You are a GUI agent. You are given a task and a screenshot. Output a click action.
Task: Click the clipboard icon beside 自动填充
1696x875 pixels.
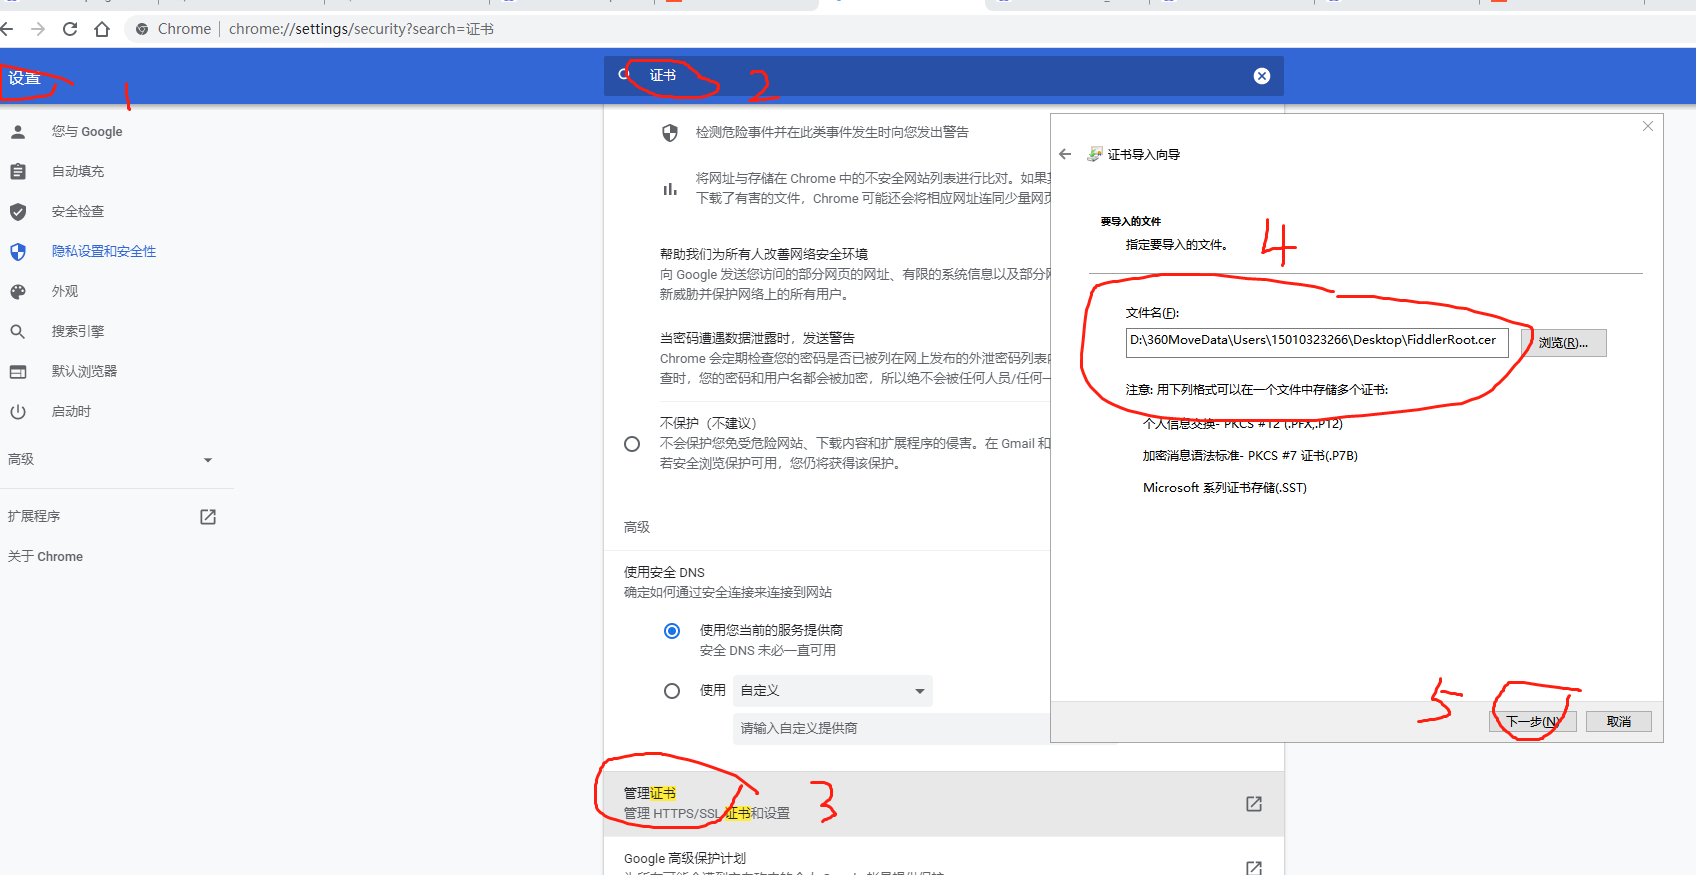(x=18, y=171)
